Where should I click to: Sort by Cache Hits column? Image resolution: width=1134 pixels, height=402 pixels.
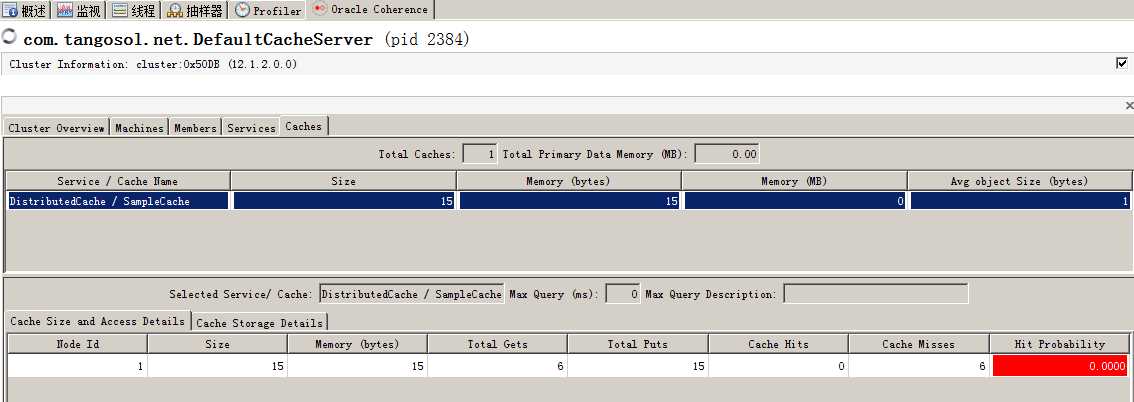pyautogui.click(x=778, y=344)
